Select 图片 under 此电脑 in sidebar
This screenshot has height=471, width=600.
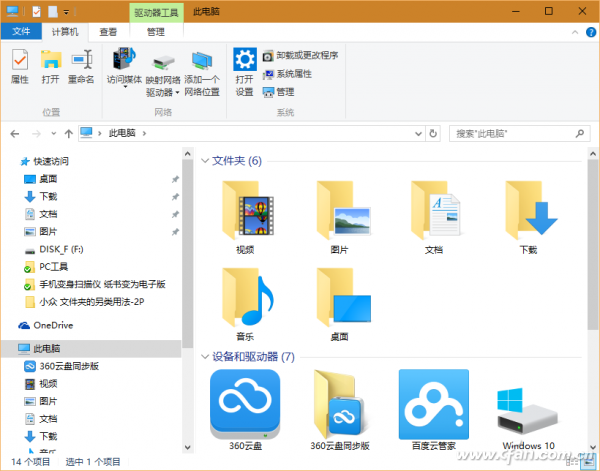(x=41, y=401)
